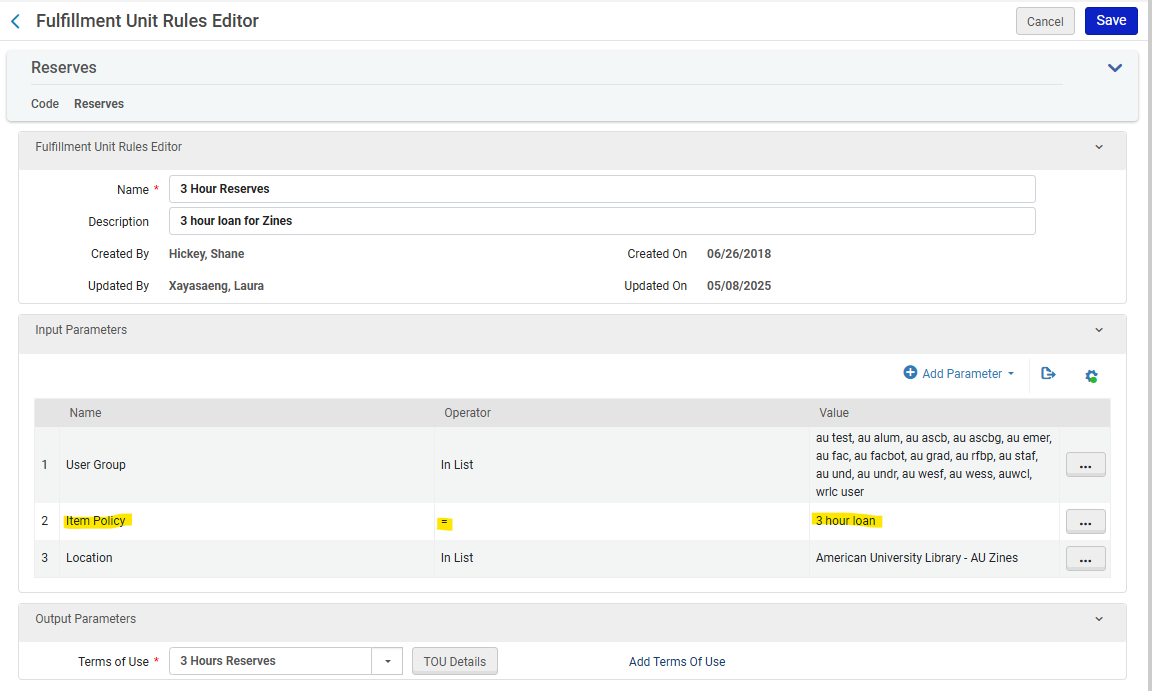1152x691 pixels.
Task: Open options for the User Group row via ellipsis
Action: [1085, 464]
